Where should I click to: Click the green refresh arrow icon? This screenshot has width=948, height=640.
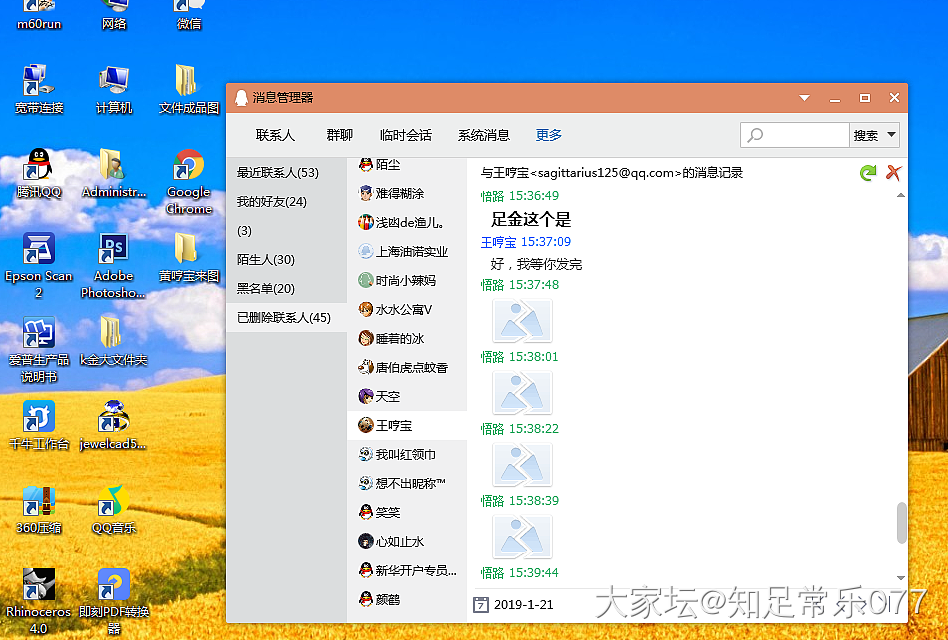click(867, 173)
